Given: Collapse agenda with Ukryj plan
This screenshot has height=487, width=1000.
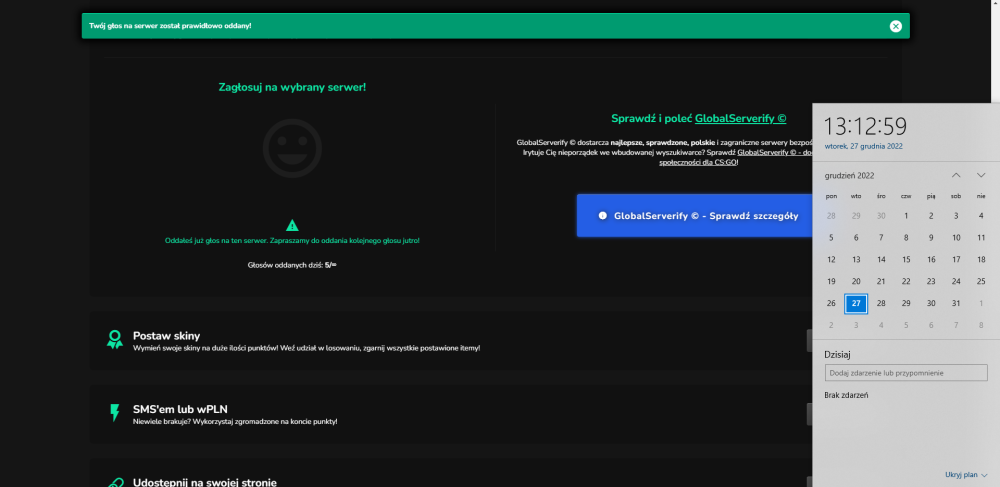Looking at the screenshot, I should 966,474.
